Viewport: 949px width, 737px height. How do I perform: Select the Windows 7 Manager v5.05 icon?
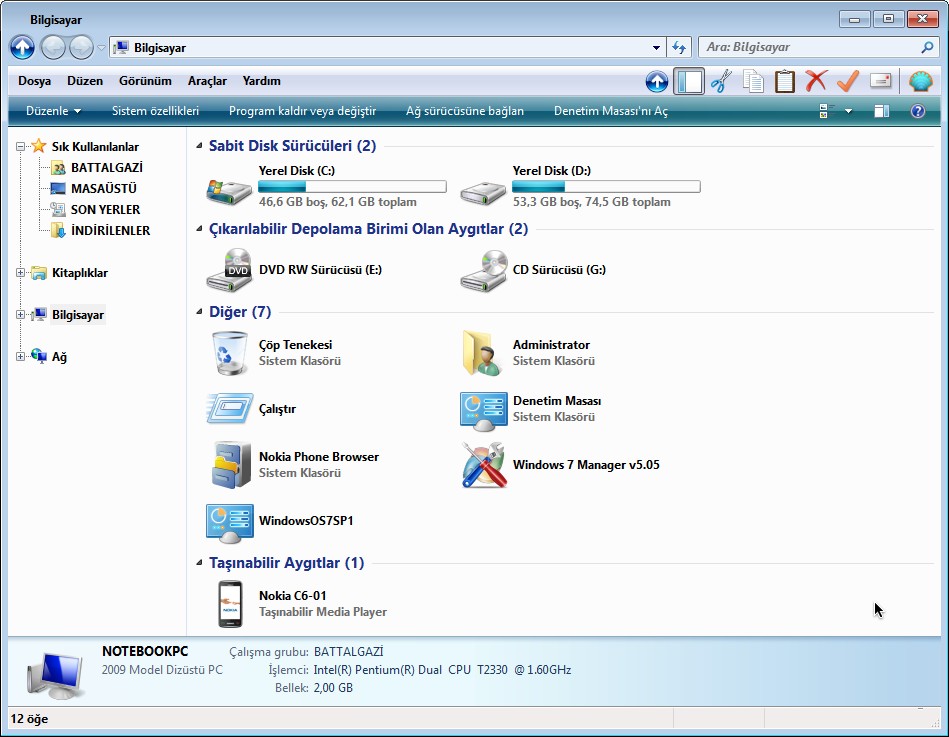tap(484, 465)
